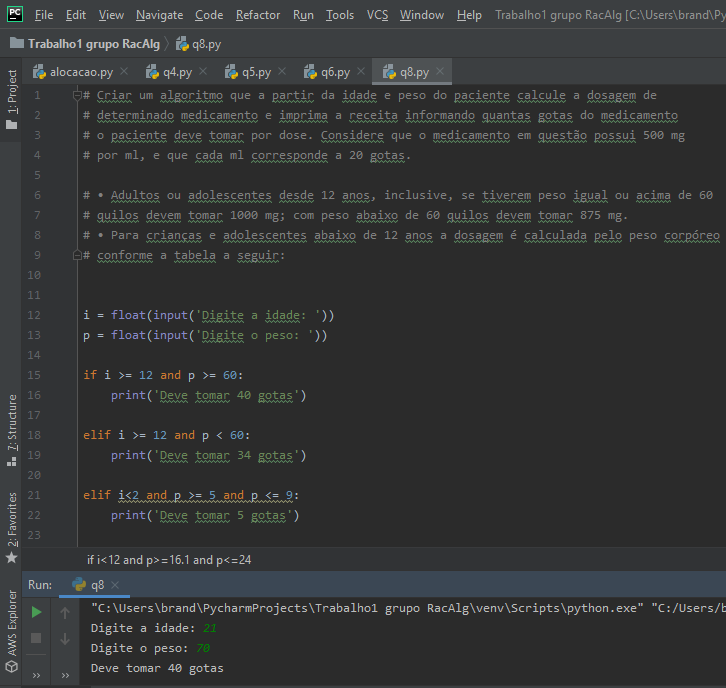The width and height of the screenshot is (726, 688).
Task: Open the Navigate menu
Action: (159, 15)
